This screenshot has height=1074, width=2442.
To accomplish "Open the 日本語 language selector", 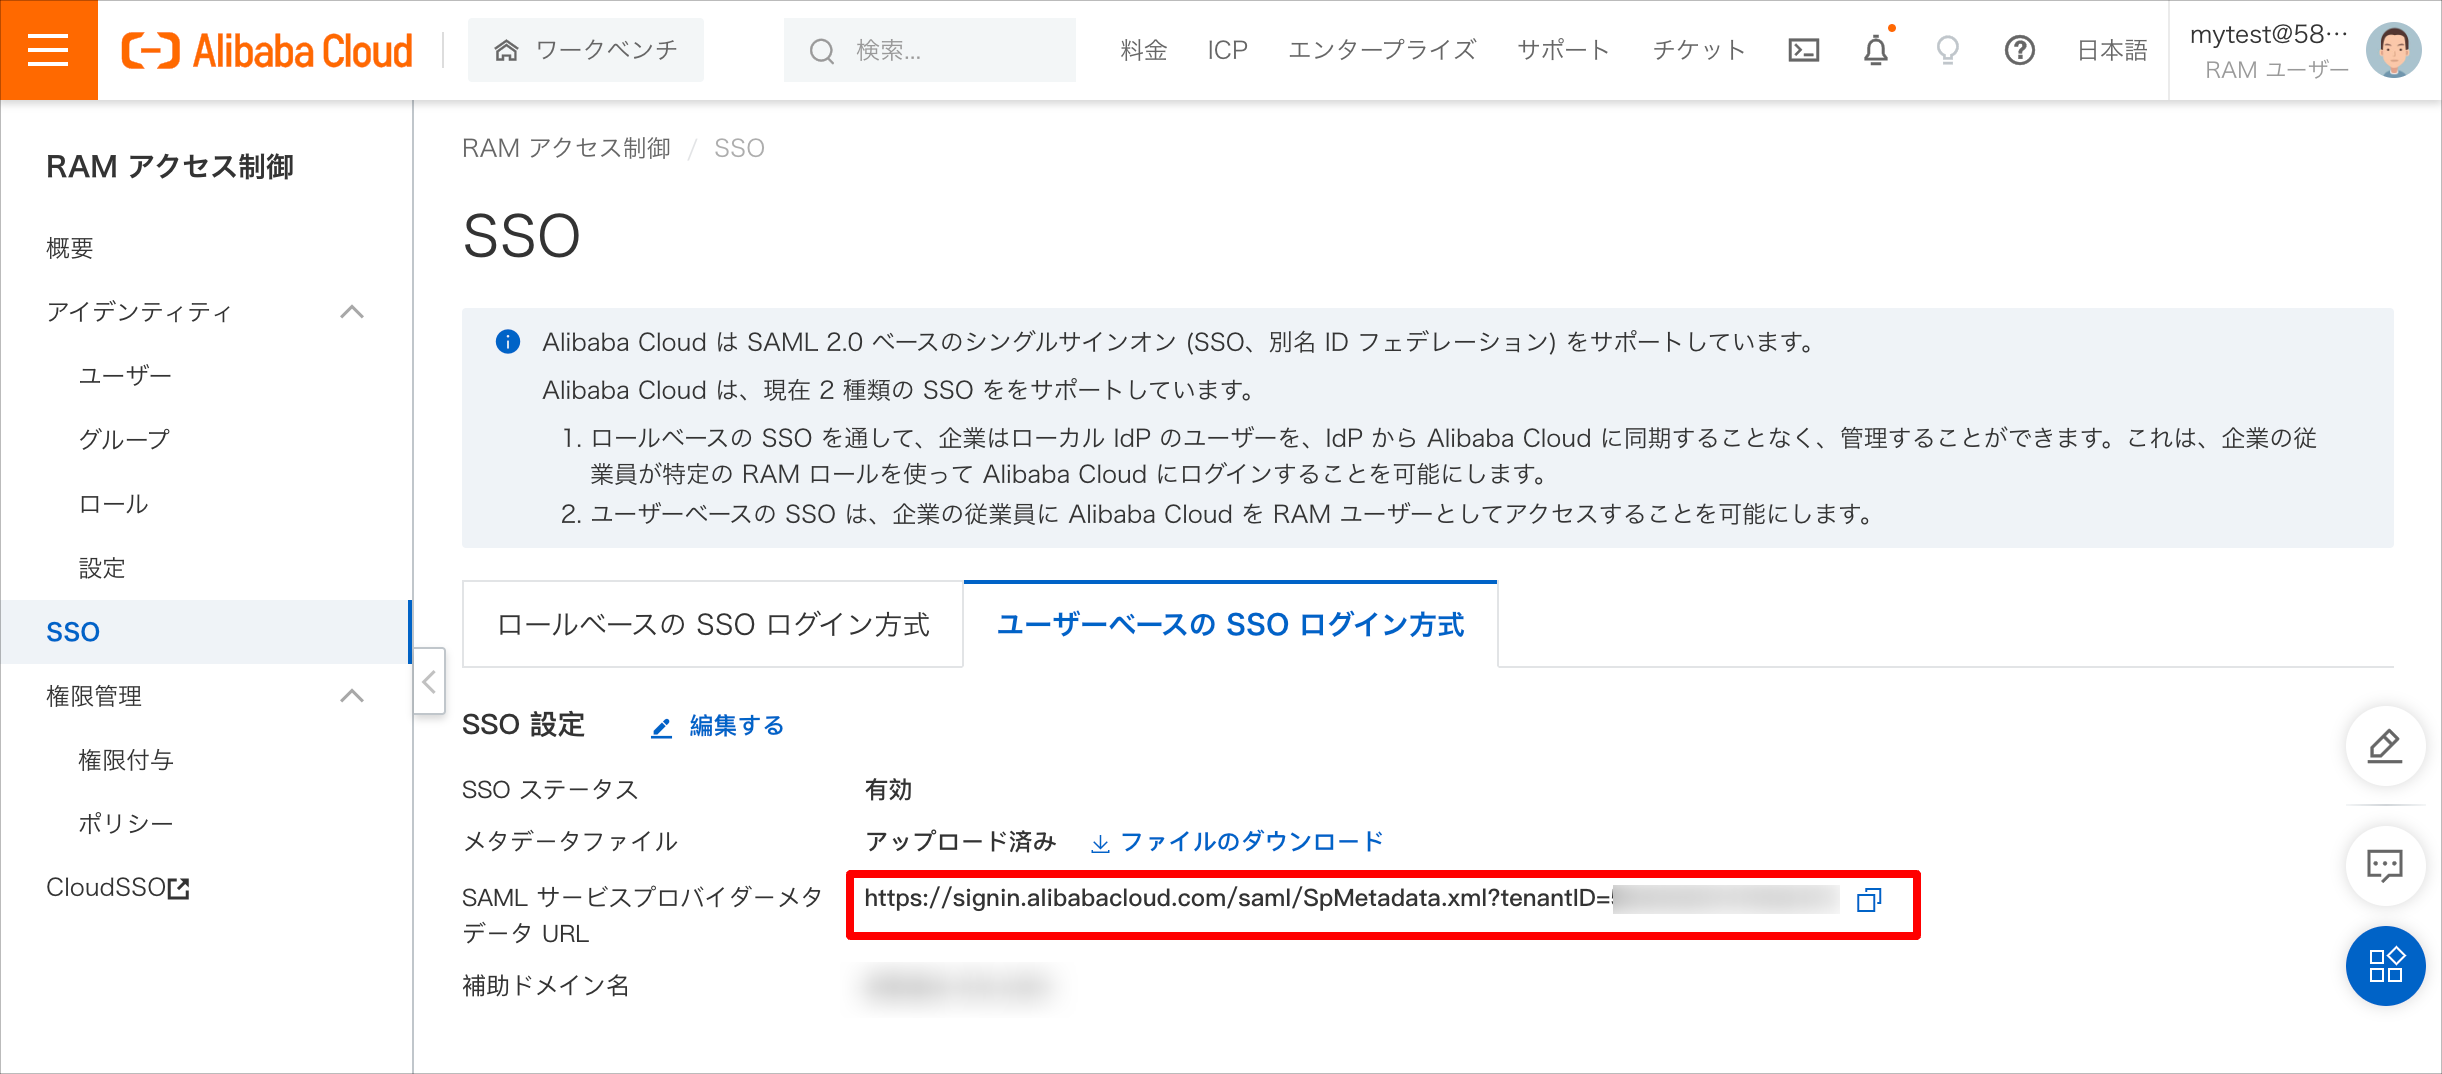I will tap(2112, 50).
